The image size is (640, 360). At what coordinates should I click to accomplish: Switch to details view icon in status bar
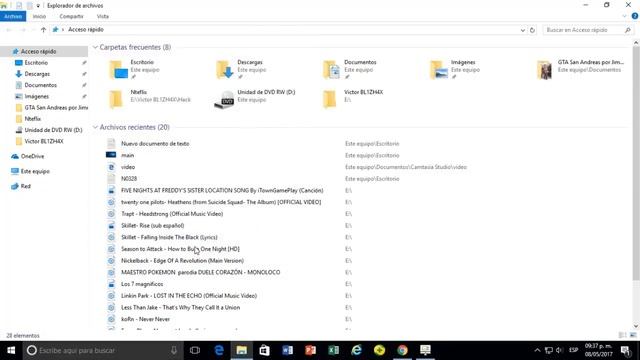(622, 336)
